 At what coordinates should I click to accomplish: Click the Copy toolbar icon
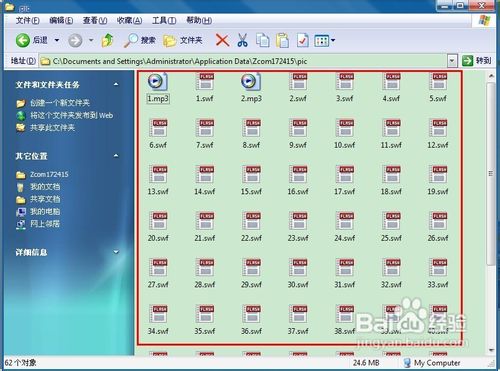263,40
